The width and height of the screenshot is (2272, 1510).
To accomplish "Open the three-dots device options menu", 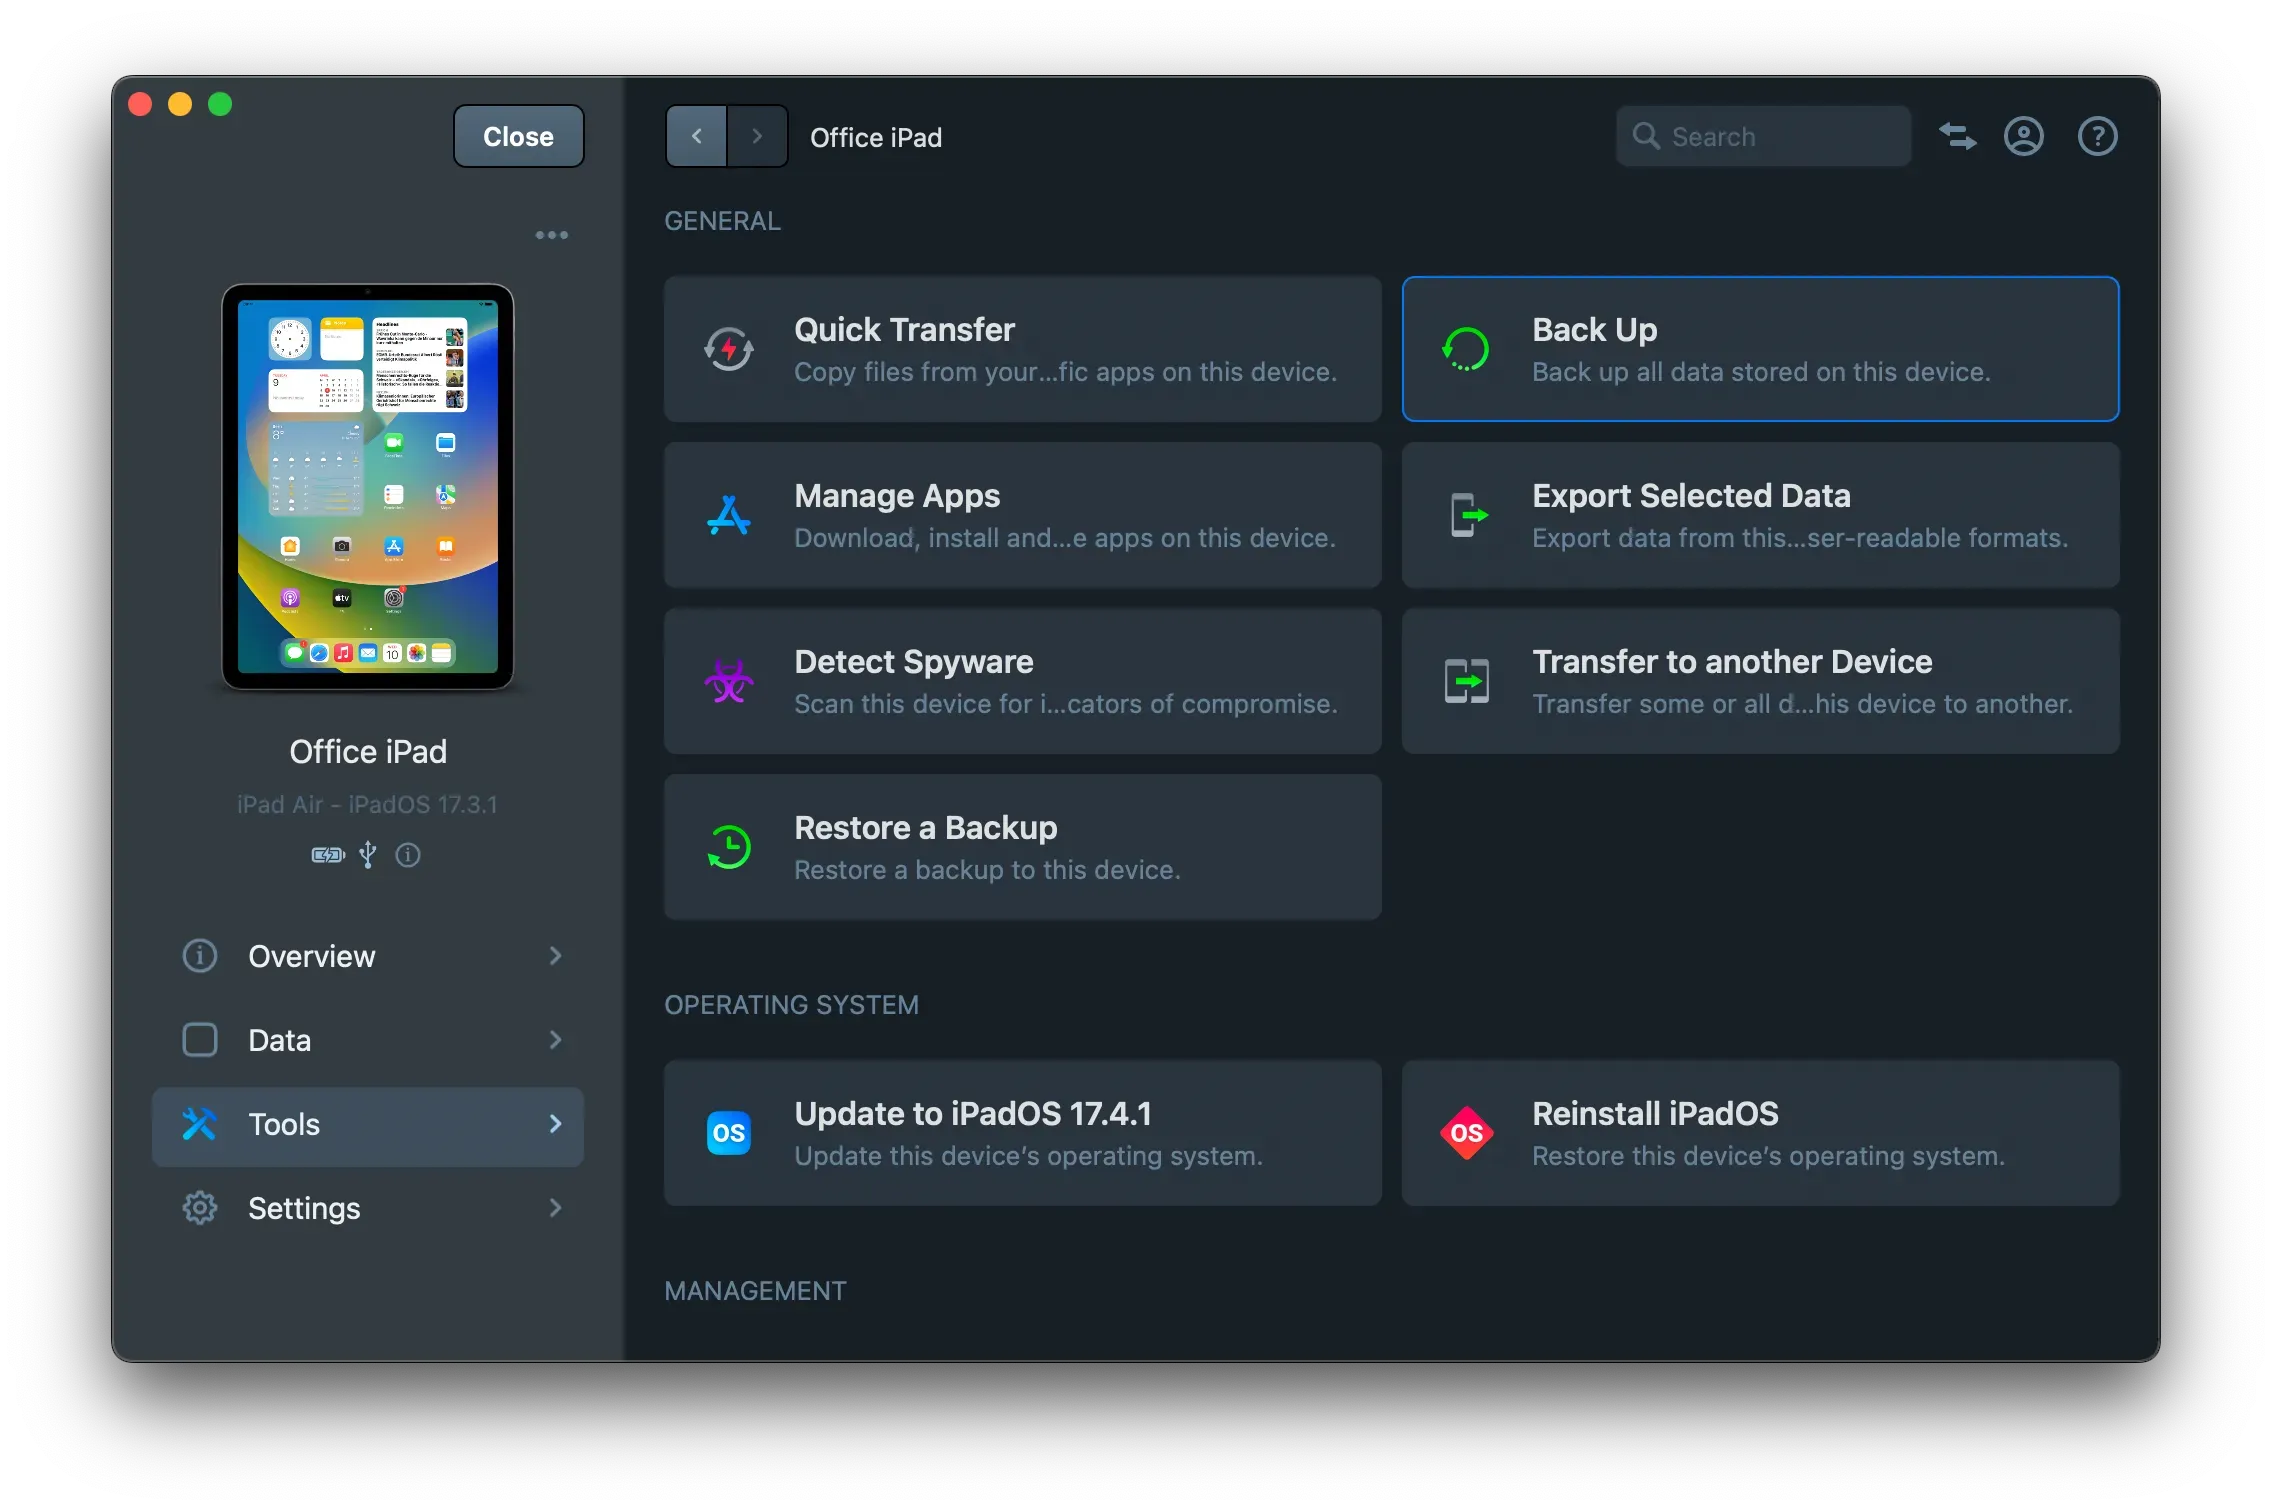I will point(551,235).
